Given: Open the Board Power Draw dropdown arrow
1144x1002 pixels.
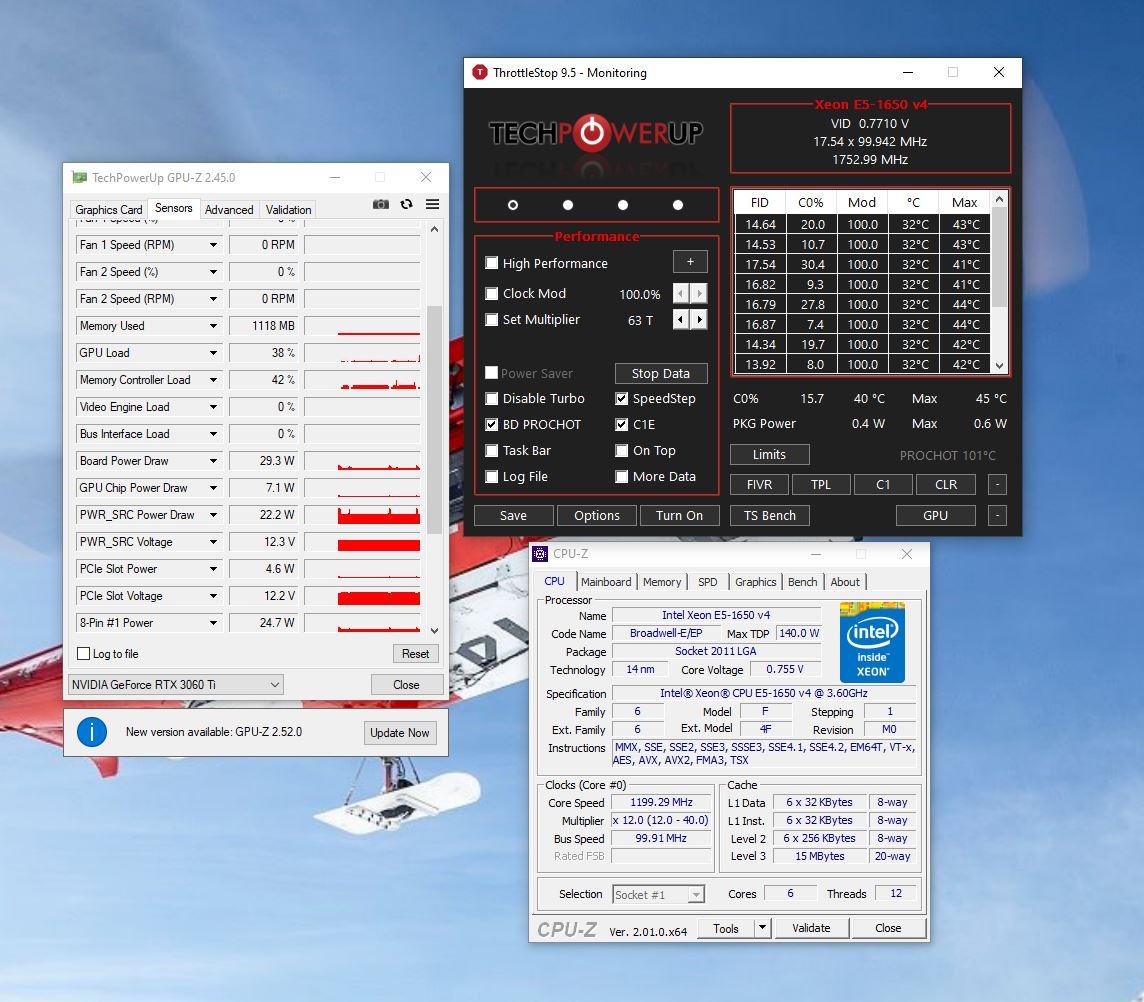Looking at the screenshot, I should [213, 461].
